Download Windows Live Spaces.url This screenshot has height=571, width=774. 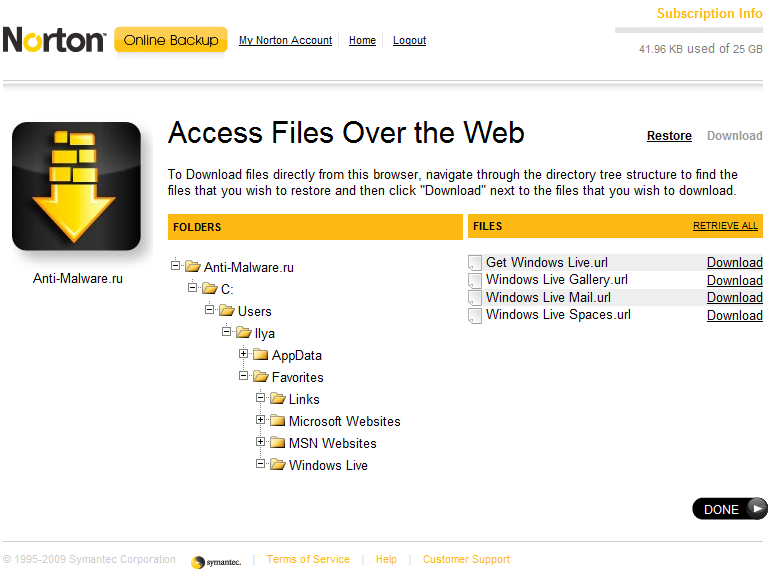click(x=735, y=315)
